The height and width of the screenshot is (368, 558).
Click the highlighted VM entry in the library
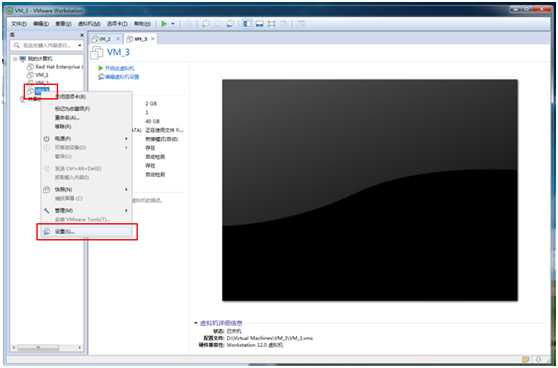point(42,91)
